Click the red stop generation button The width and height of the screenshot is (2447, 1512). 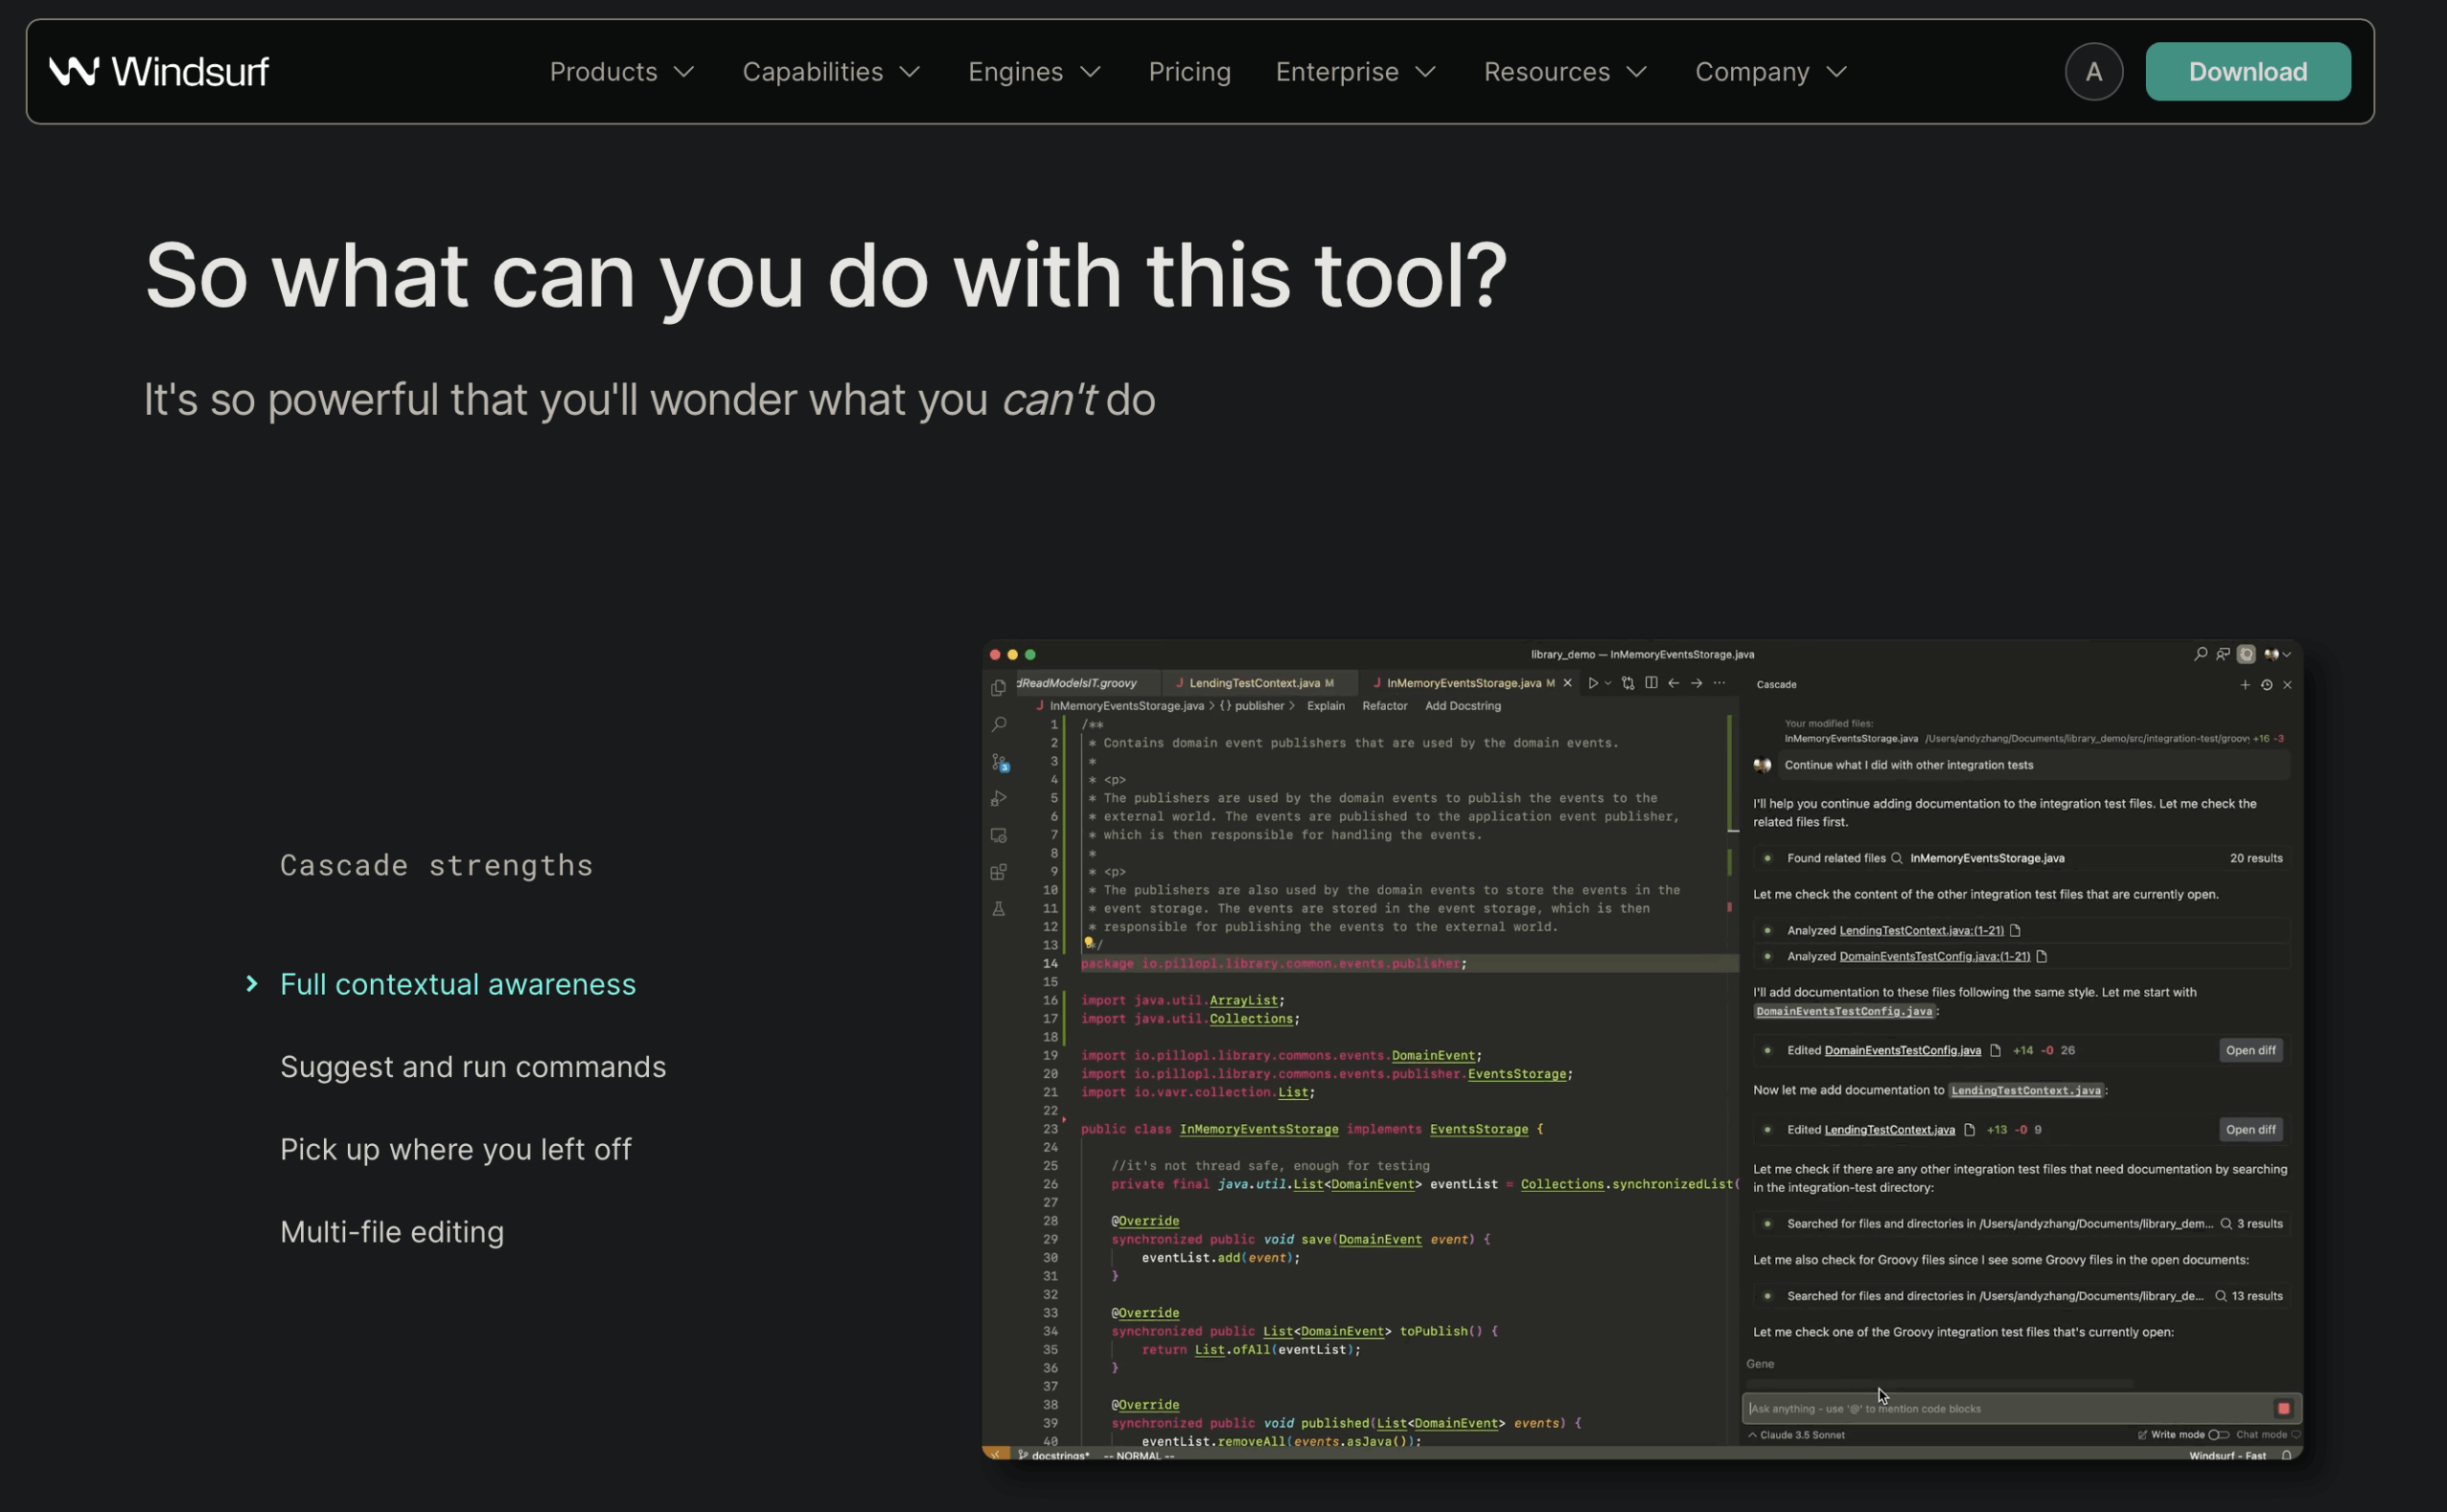click(2284, 1408)
